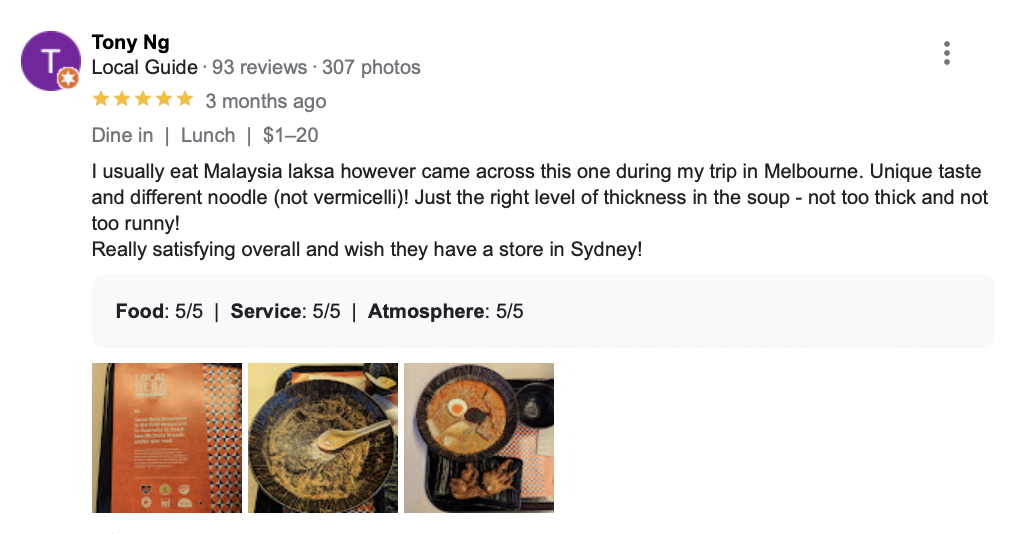The width and height of the screenshot is (1028, 534).
Task: Open the laksa bowl with egg photo
Action: [x=479, y=437]
